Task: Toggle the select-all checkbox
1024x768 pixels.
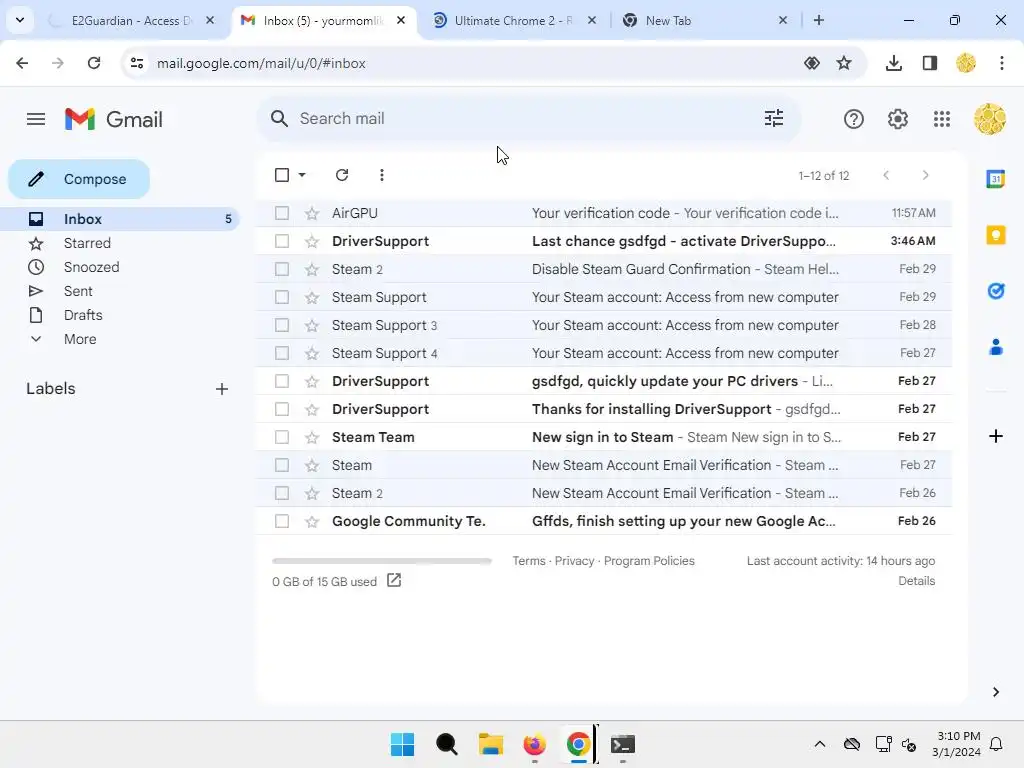Action: (x=282, y=175)
